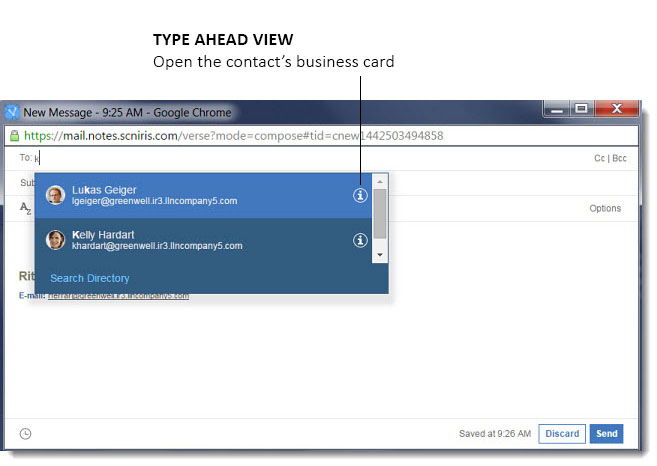Click the type-ahead list scroll down arrow

[x=380, y=255]
